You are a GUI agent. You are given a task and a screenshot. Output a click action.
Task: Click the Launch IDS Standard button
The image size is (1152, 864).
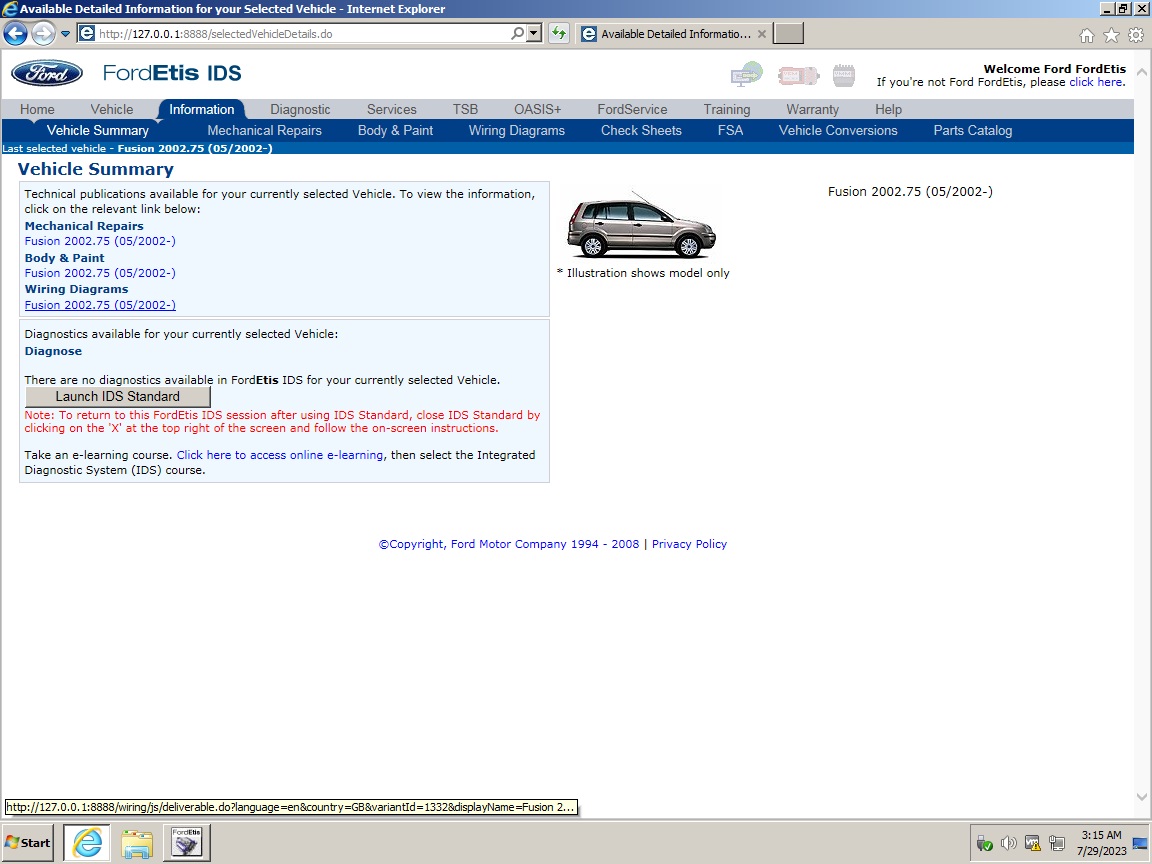pos(118,397)
